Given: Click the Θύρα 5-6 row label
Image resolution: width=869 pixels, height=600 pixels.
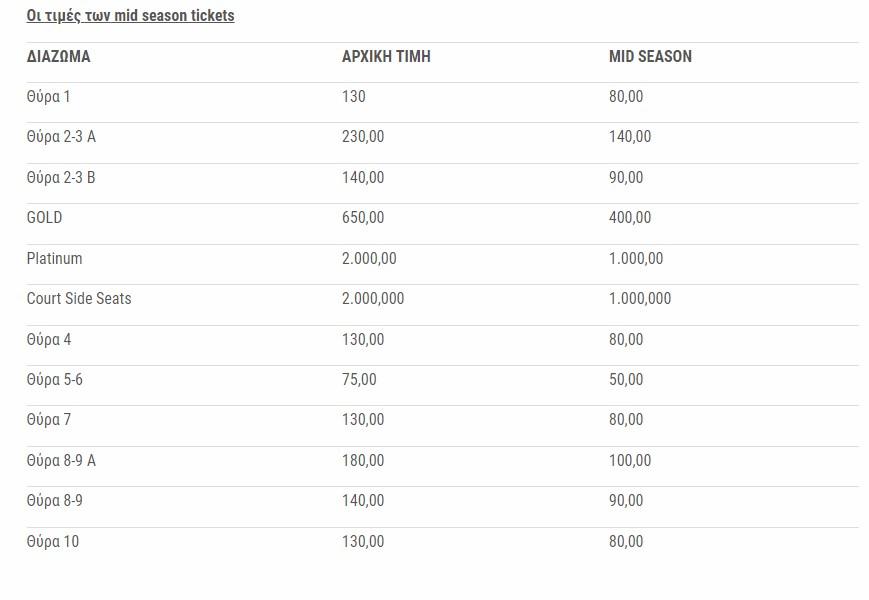Looking at the screenshot, I should click(x=54, y=380).
